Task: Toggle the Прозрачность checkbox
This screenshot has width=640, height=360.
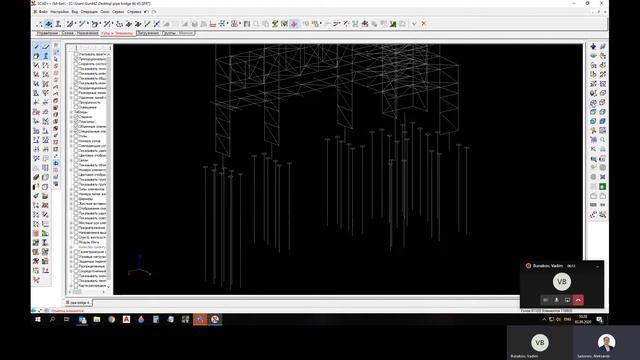Action: pyautogui.click(x=76, y=102)
